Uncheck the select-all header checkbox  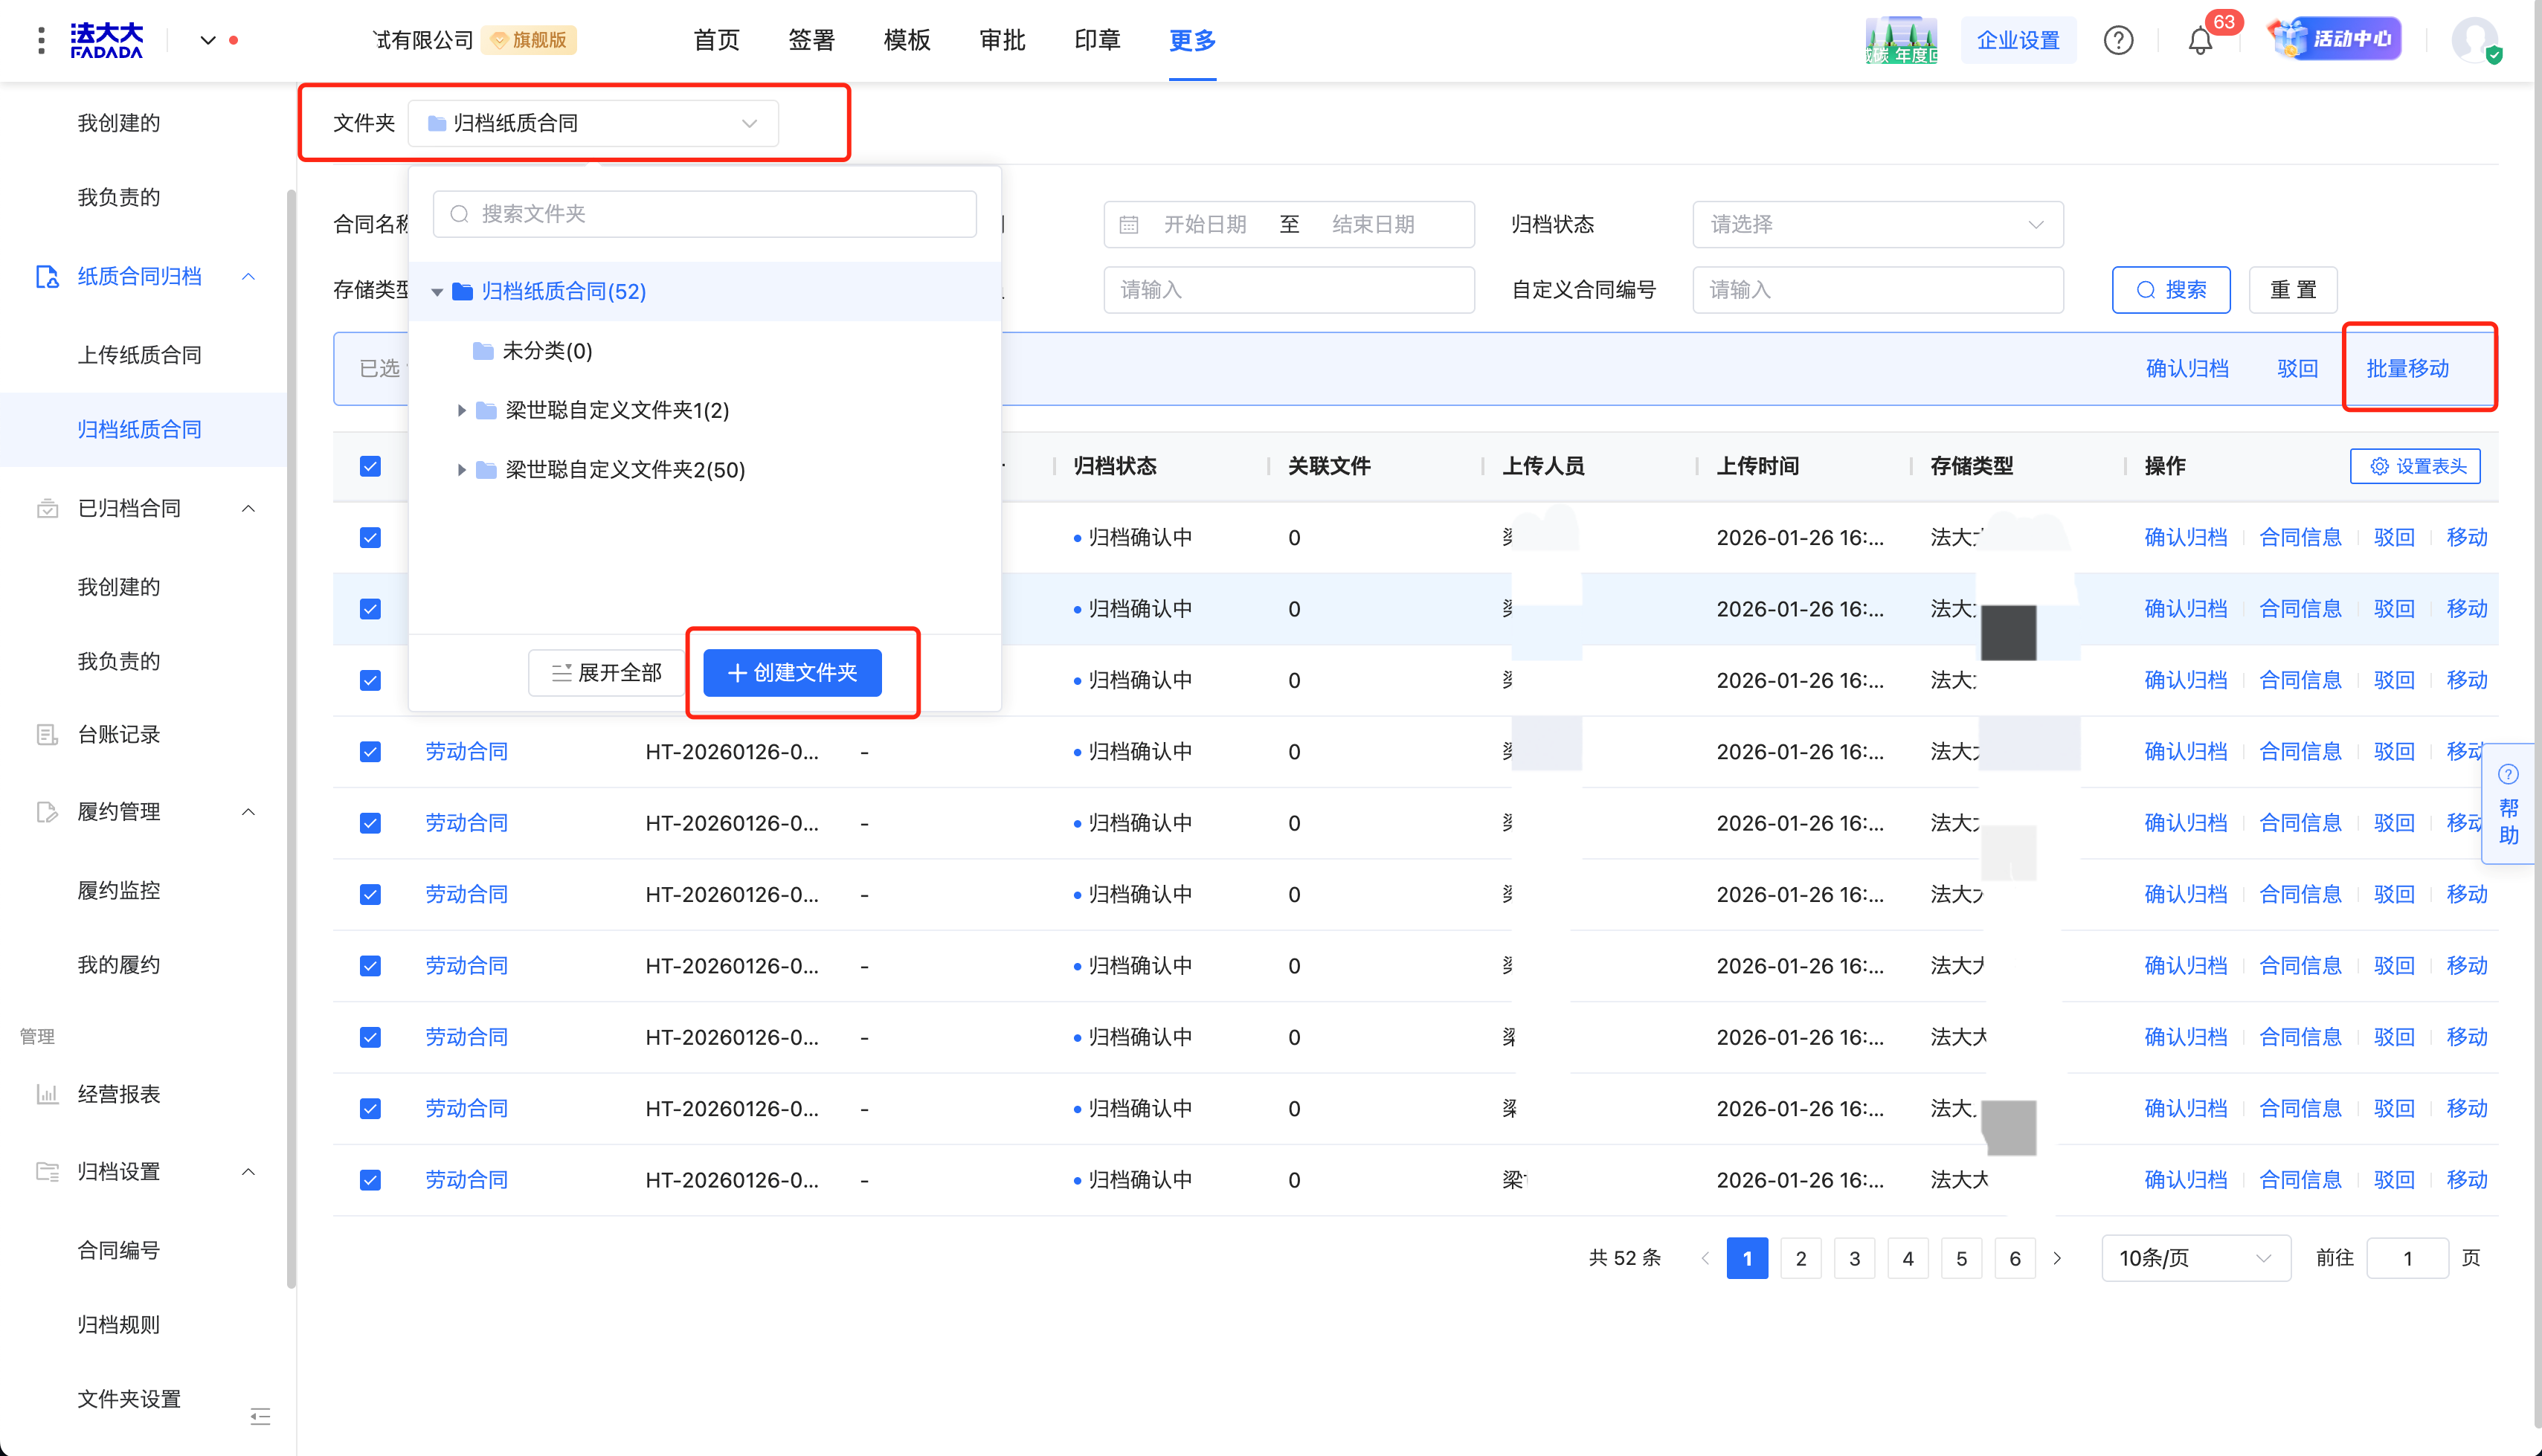click(370, 467)
